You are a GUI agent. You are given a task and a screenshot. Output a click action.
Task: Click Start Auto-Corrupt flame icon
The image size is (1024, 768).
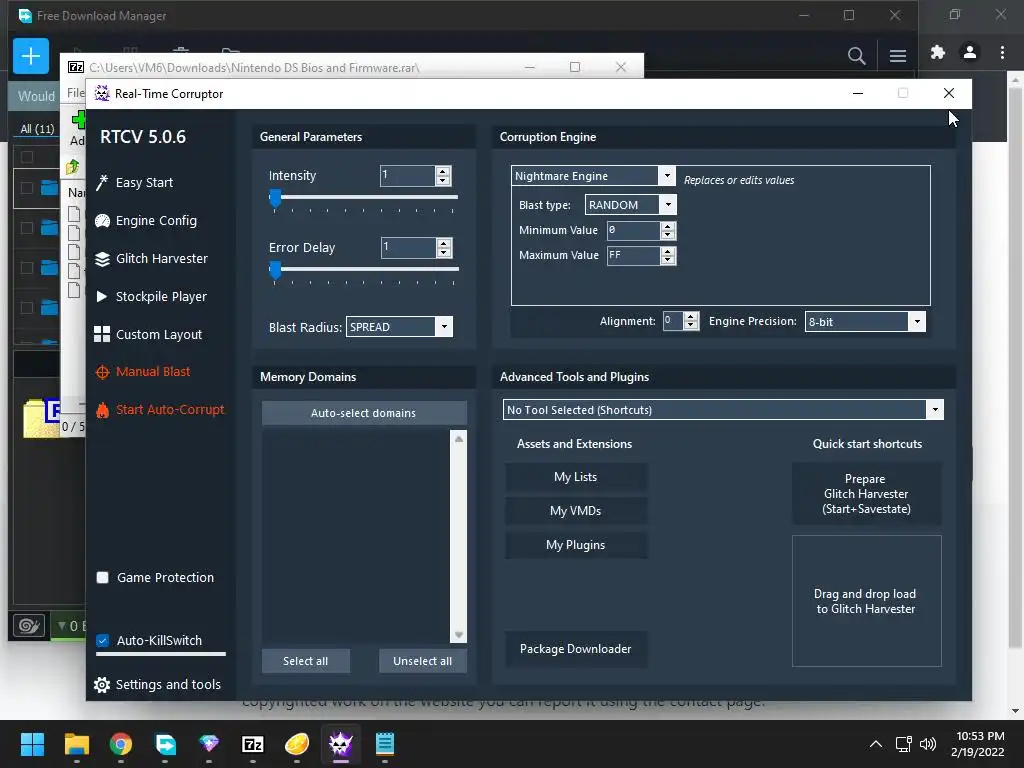coord(102,410)
